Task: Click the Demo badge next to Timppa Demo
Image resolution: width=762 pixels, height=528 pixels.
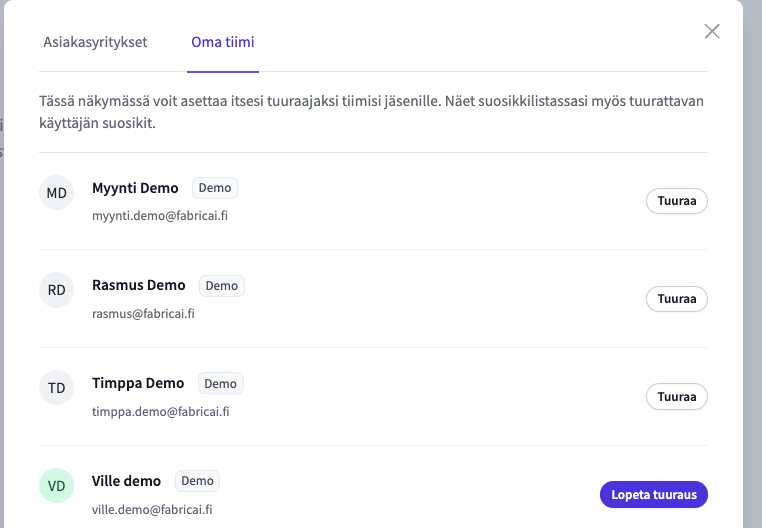Action: pyautogui.click(x=221, y=384)
